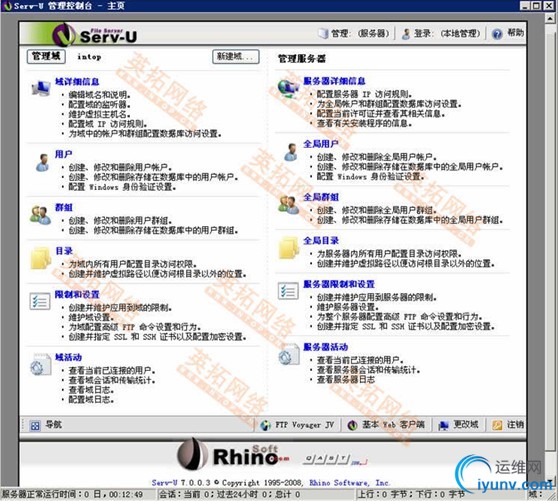The width and height of the screenshot is (558, 501).
Task: Open the 服务器详细信息 link
Action: (x=335, y=81)
